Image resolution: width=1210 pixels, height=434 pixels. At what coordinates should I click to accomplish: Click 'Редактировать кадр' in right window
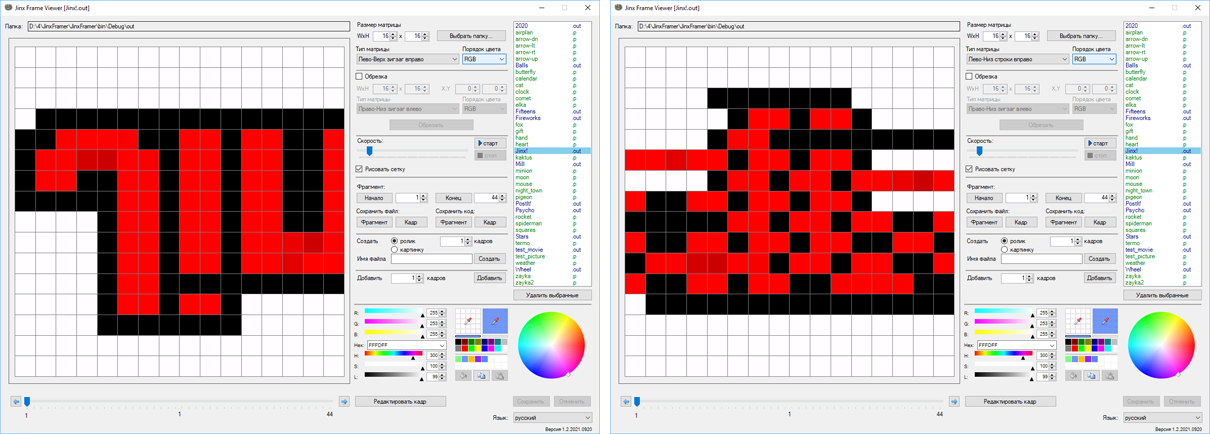tap(1009, 402)
